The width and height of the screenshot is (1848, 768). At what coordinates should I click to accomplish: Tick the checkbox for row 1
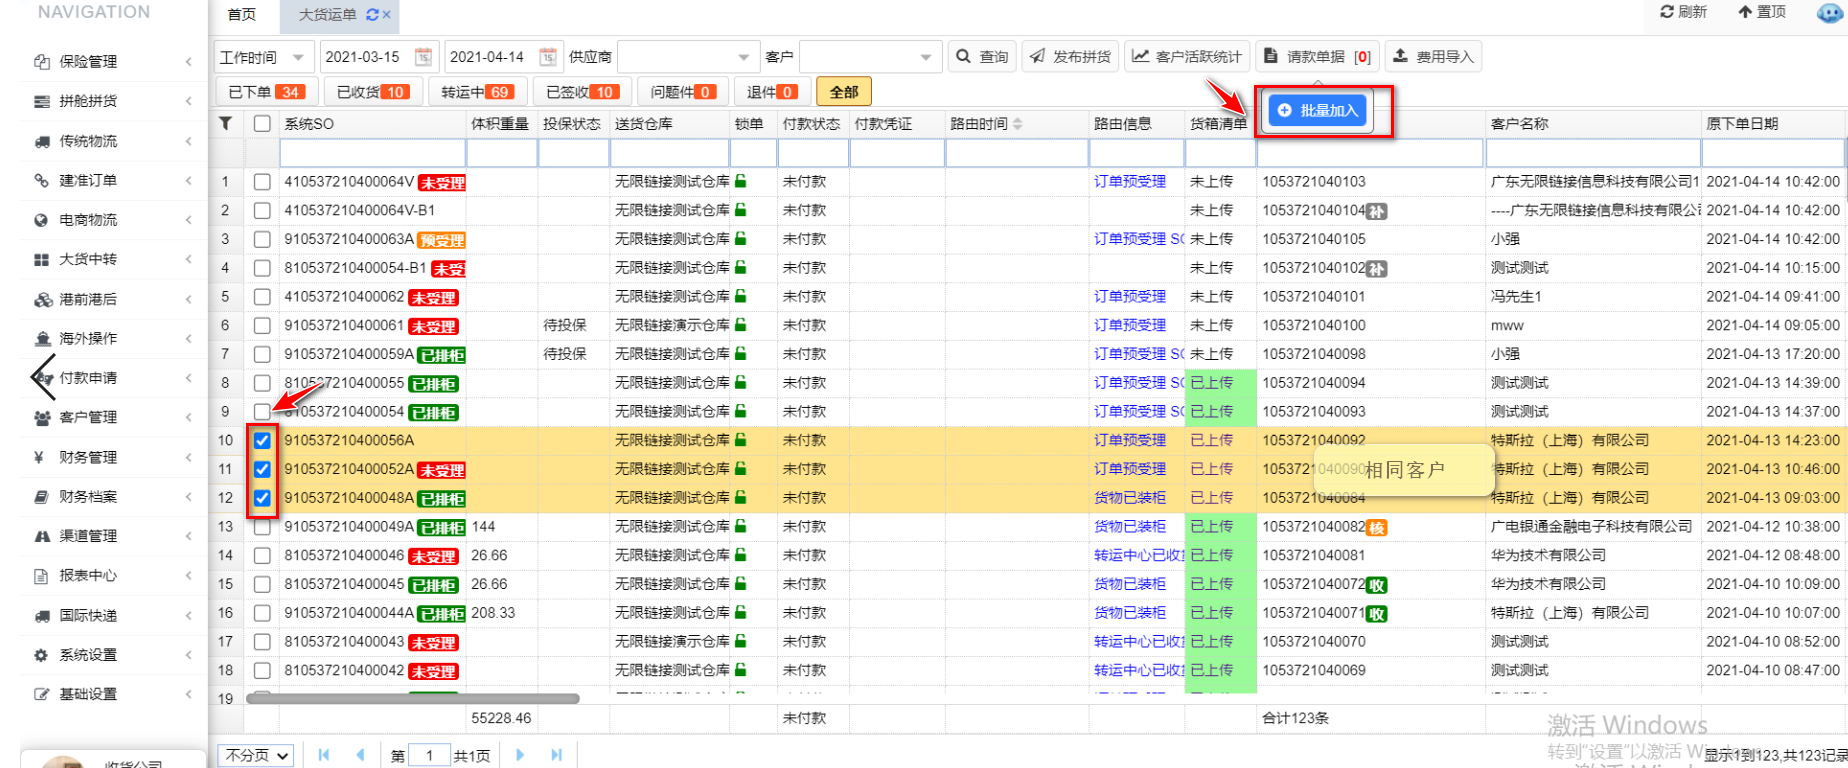coord(262,182)
